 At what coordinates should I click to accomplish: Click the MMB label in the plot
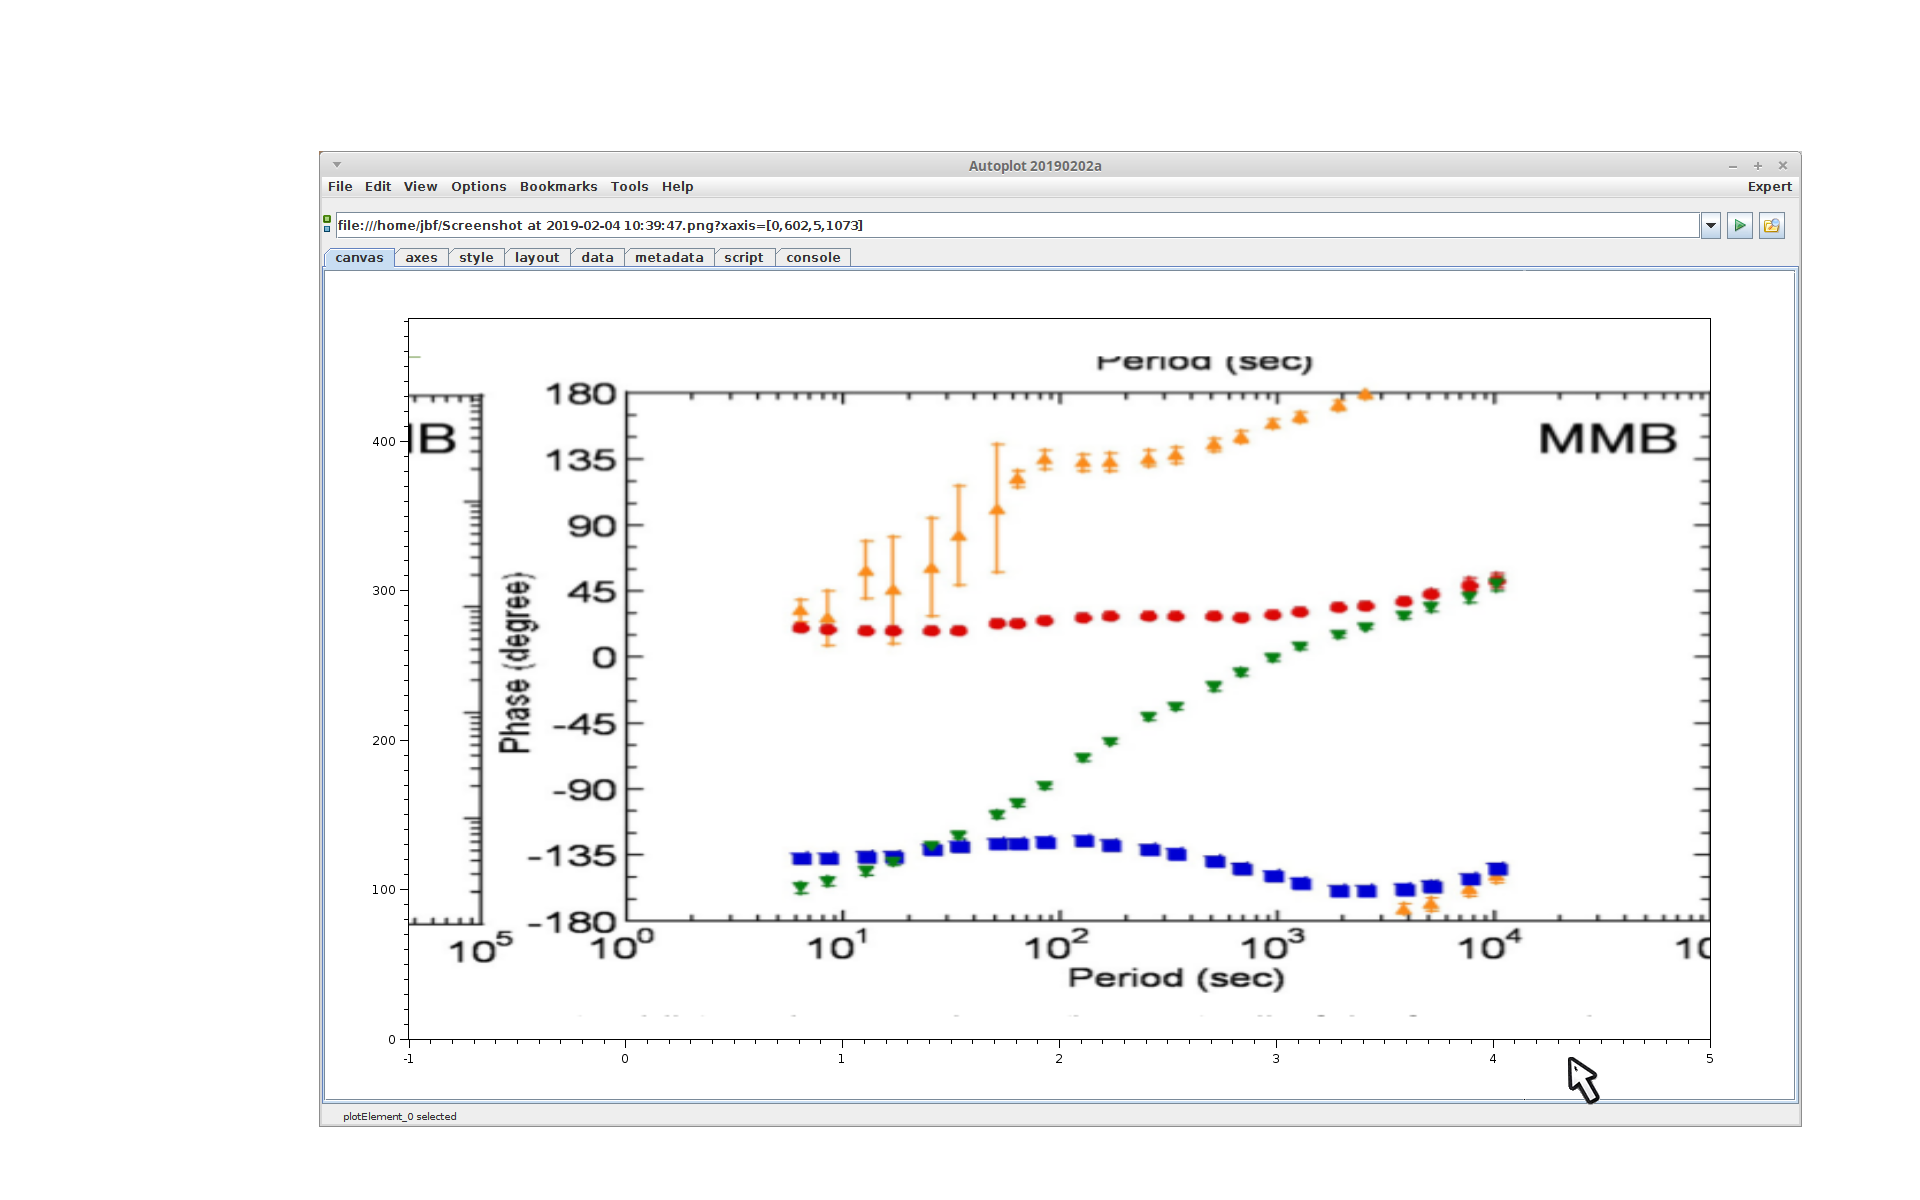click(1607, 439)
